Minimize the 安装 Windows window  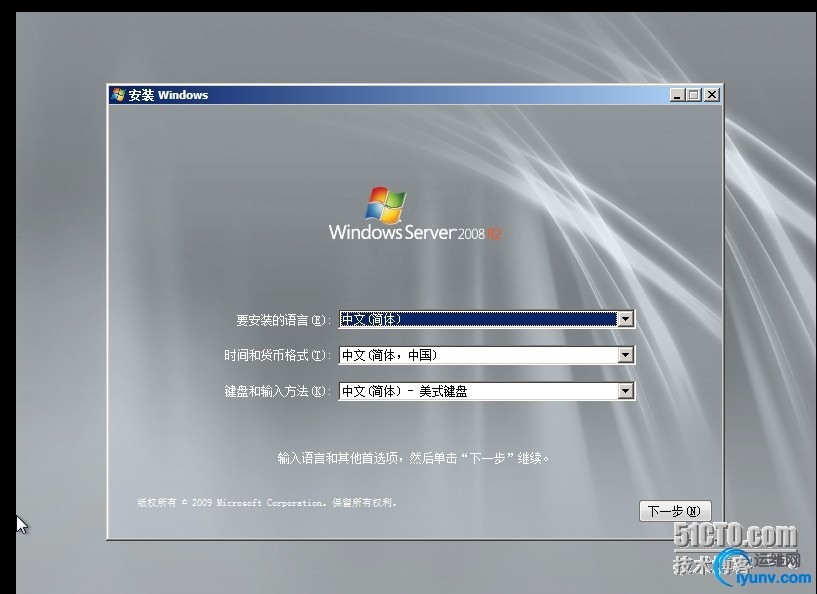pos(677,95)
